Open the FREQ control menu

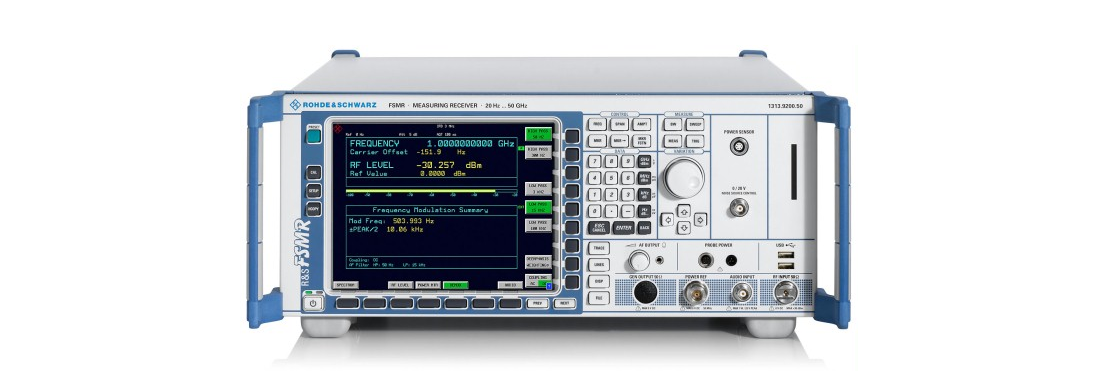pyautogui.click(x=597, y=124)
